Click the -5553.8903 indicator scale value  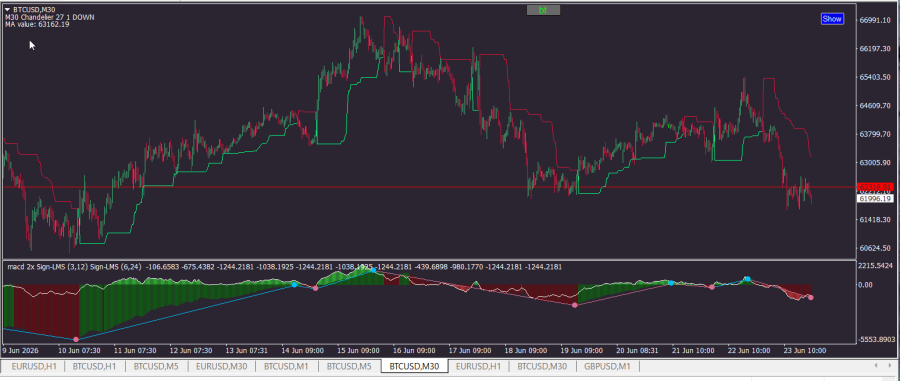pyautogui.click(x=877, y=340)
